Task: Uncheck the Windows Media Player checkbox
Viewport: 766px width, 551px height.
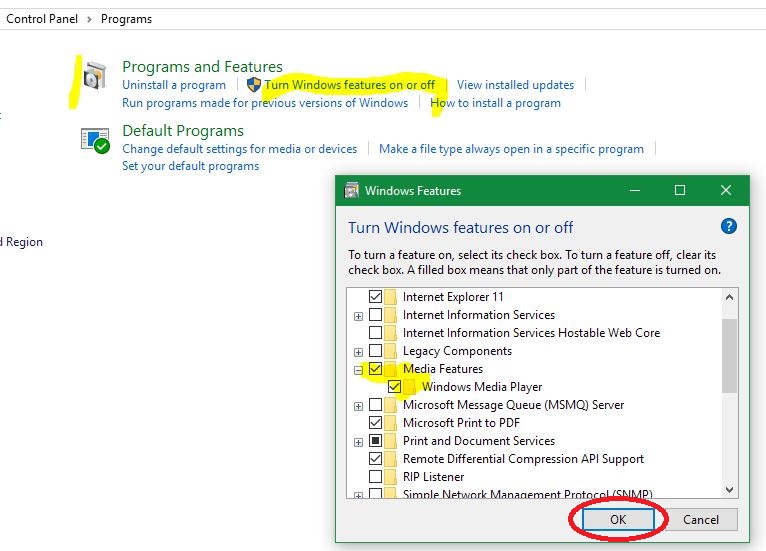Action: tap(394, 387)
